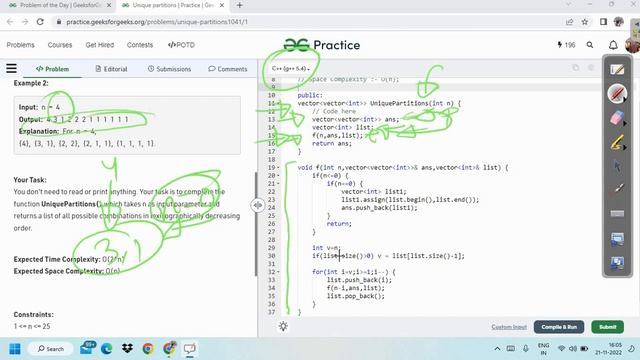Screen dimensions: 640x360
Task: Select the laser pointer wand tool
Action: pos(617,190)
